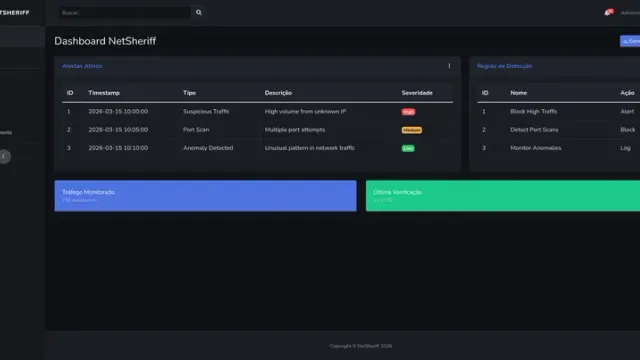Click the yellow Medium severity badge
The width and height of the screenshot is (640, 360).
[x=411, y=130]
